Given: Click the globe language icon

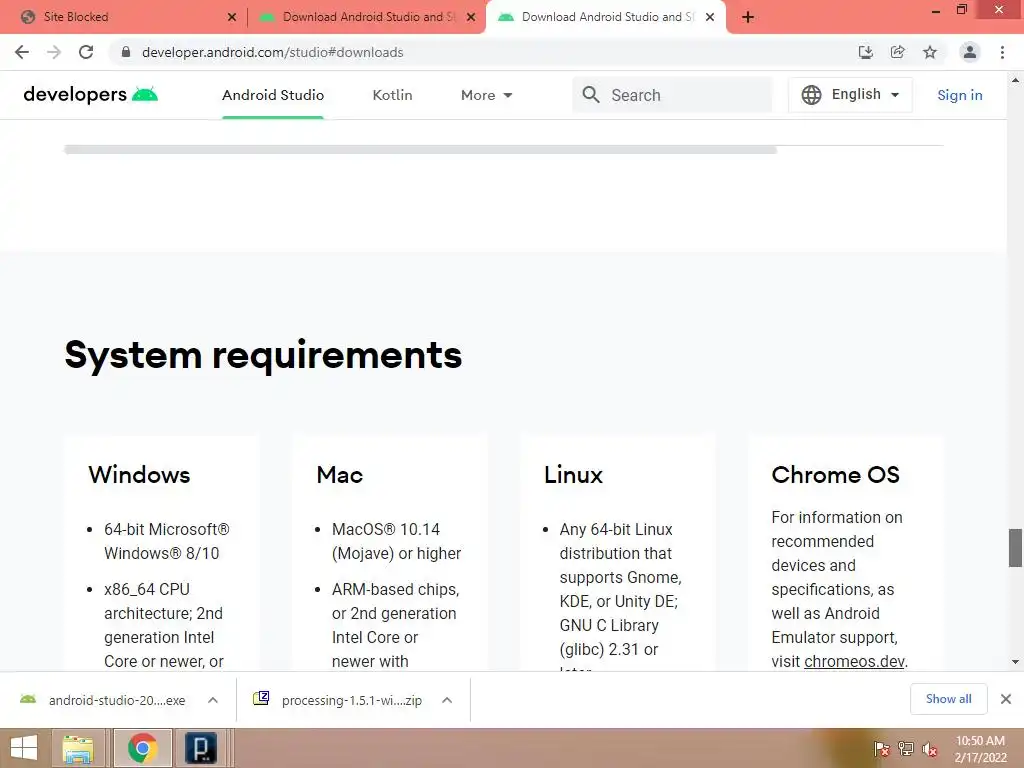Looking at the screenshot, I should point(811,95).
